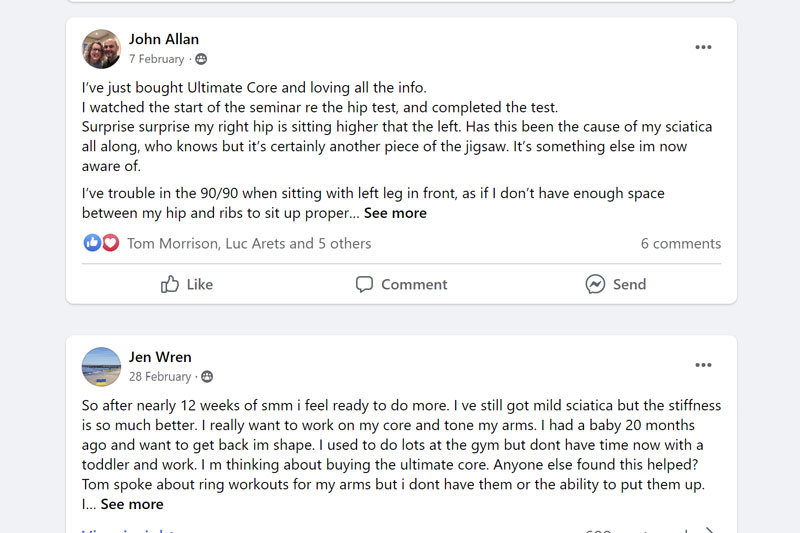Open the 7 February post timestamp
This screenshot has height=533, width=800.
(156, 59)
